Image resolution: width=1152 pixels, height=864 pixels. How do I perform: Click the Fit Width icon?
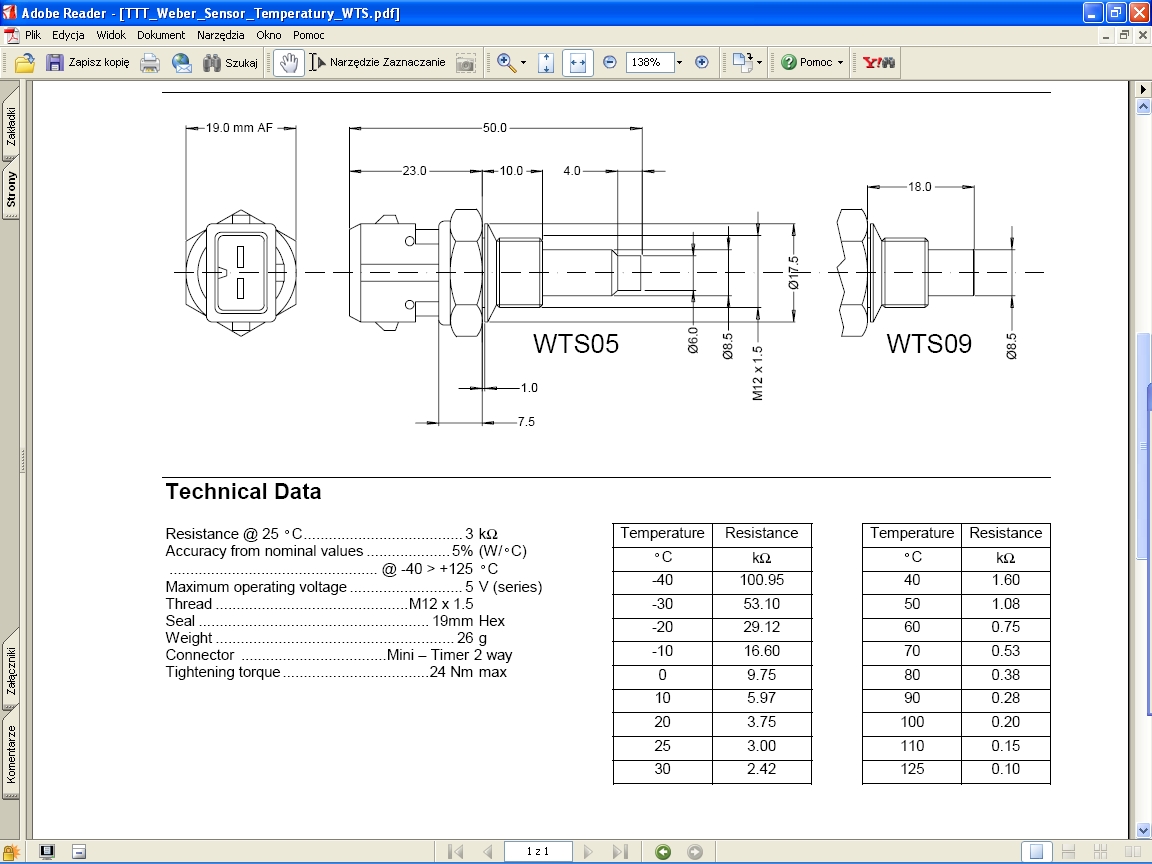(x=577, y=62)
